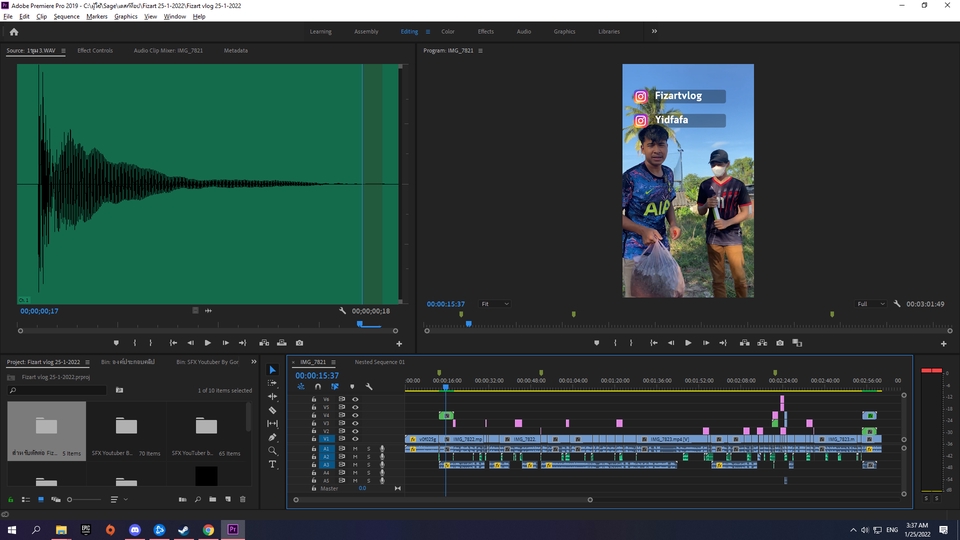
Task: Open the Effect Controls panel tab
Action: click(x=95, y=50)
